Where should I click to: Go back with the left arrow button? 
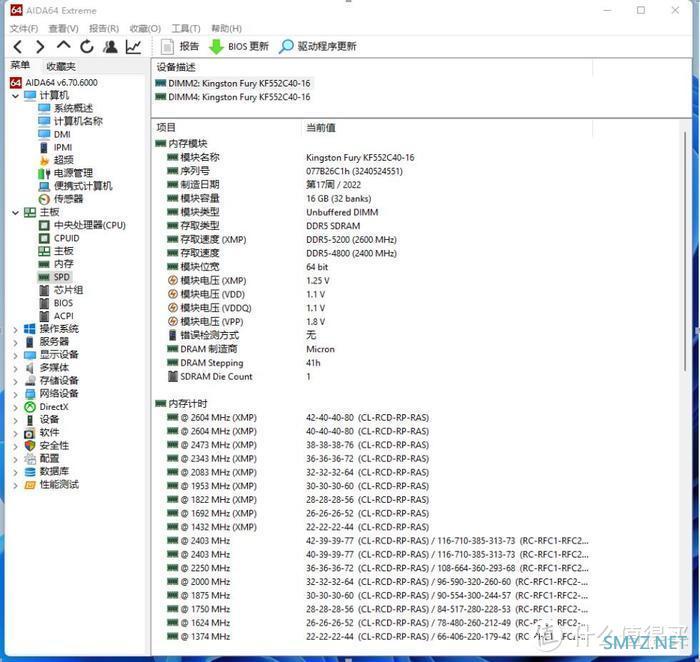(18, 46)
